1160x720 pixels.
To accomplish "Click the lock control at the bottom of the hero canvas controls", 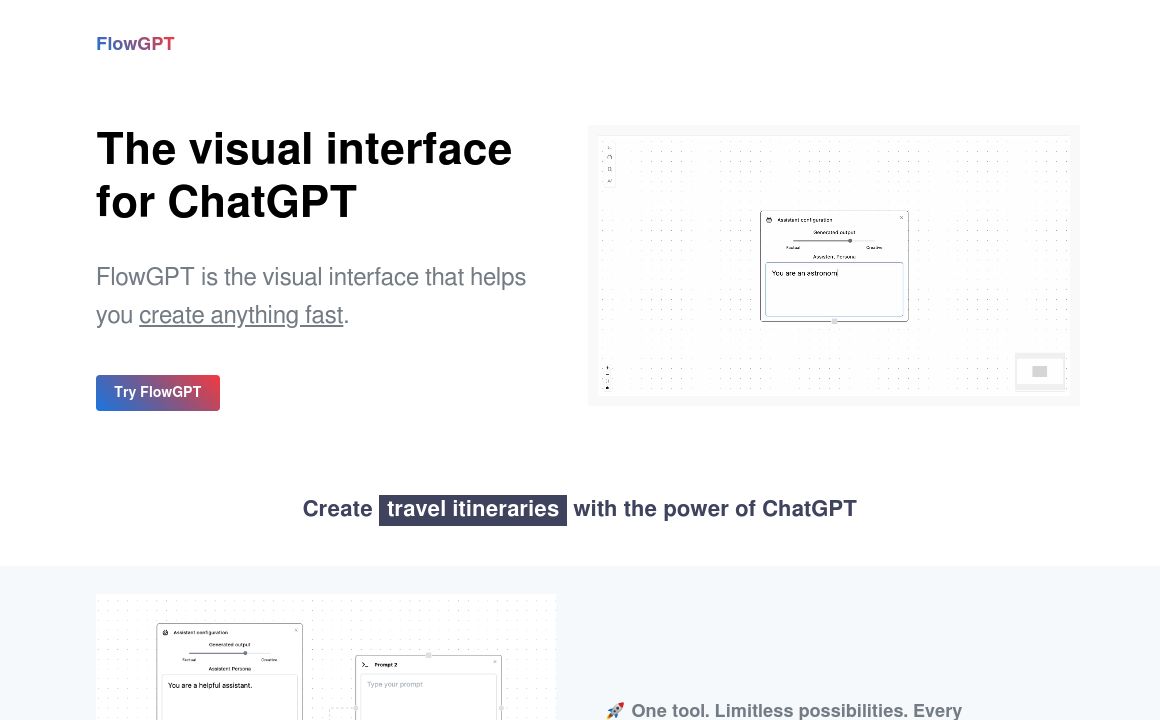I will [x=607, y=387].
